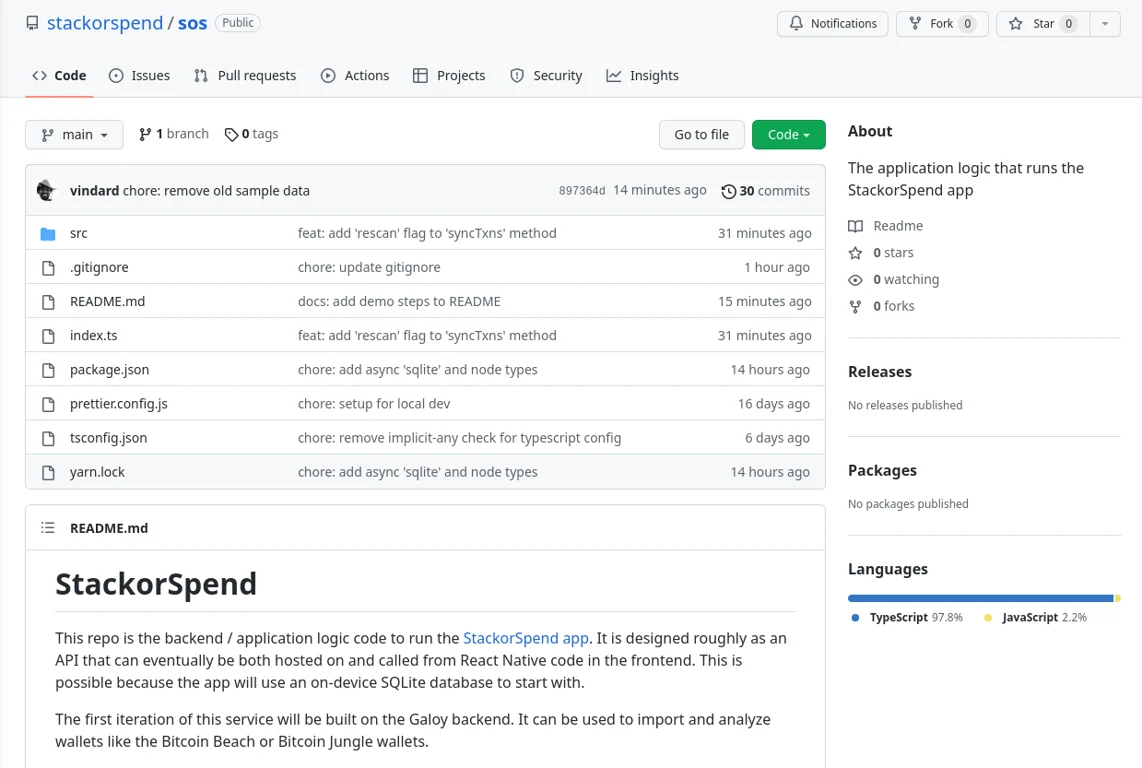Click the file icon next to .gitignore
The height and width of the screenshot is (768, 1142).
pos(48,268)
